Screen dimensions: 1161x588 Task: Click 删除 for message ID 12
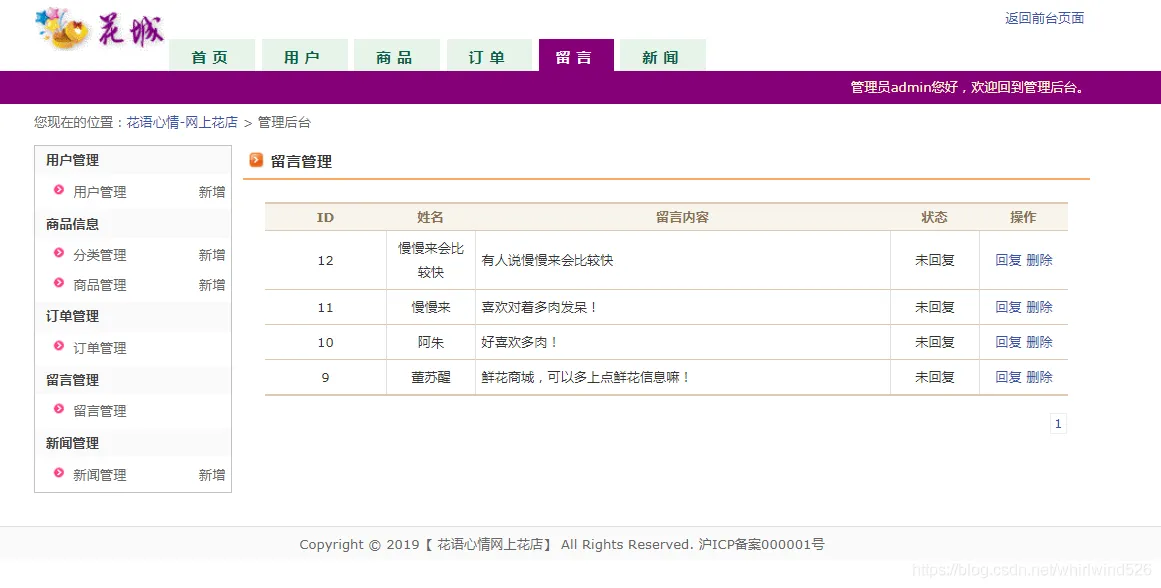click(x=1040, y=260)
